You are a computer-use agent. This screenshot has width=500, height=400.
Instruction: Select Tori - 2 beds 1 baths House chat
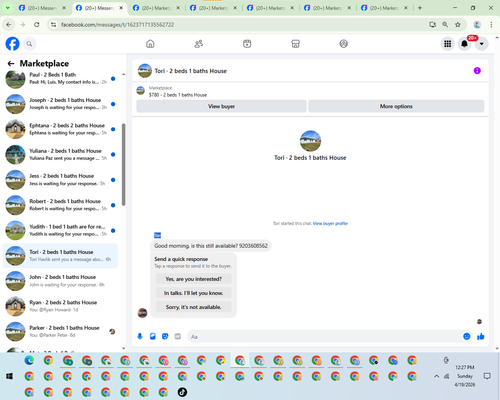(x=60, y=256)
